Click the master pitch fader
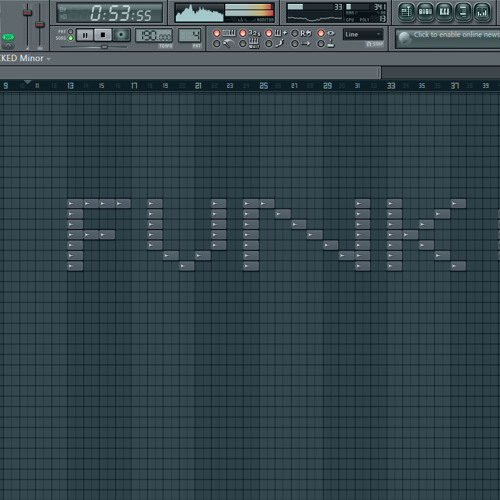500x500 pixels. point(40,24)
